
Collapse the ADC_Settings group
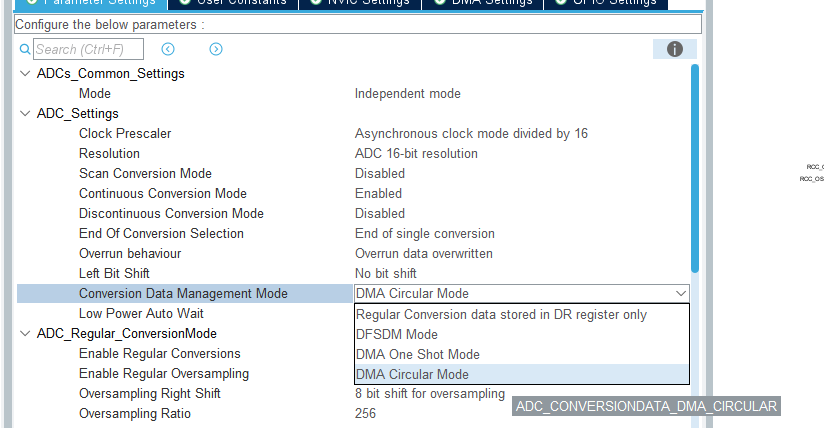click(25, 114)
